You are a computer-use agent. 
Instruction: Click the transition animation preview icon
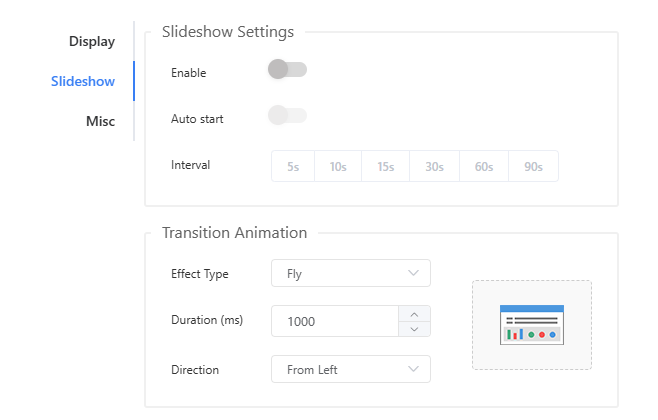point(531,324)
